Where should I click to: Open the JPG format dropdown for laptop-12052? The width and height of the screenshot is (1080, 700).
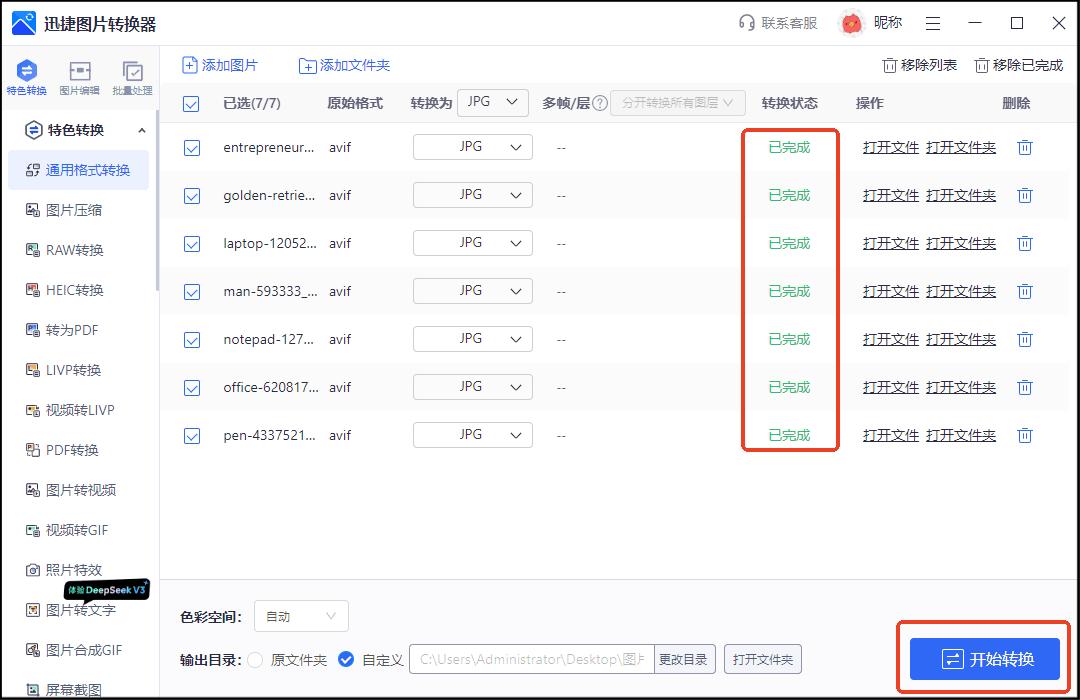pos(472,242)
